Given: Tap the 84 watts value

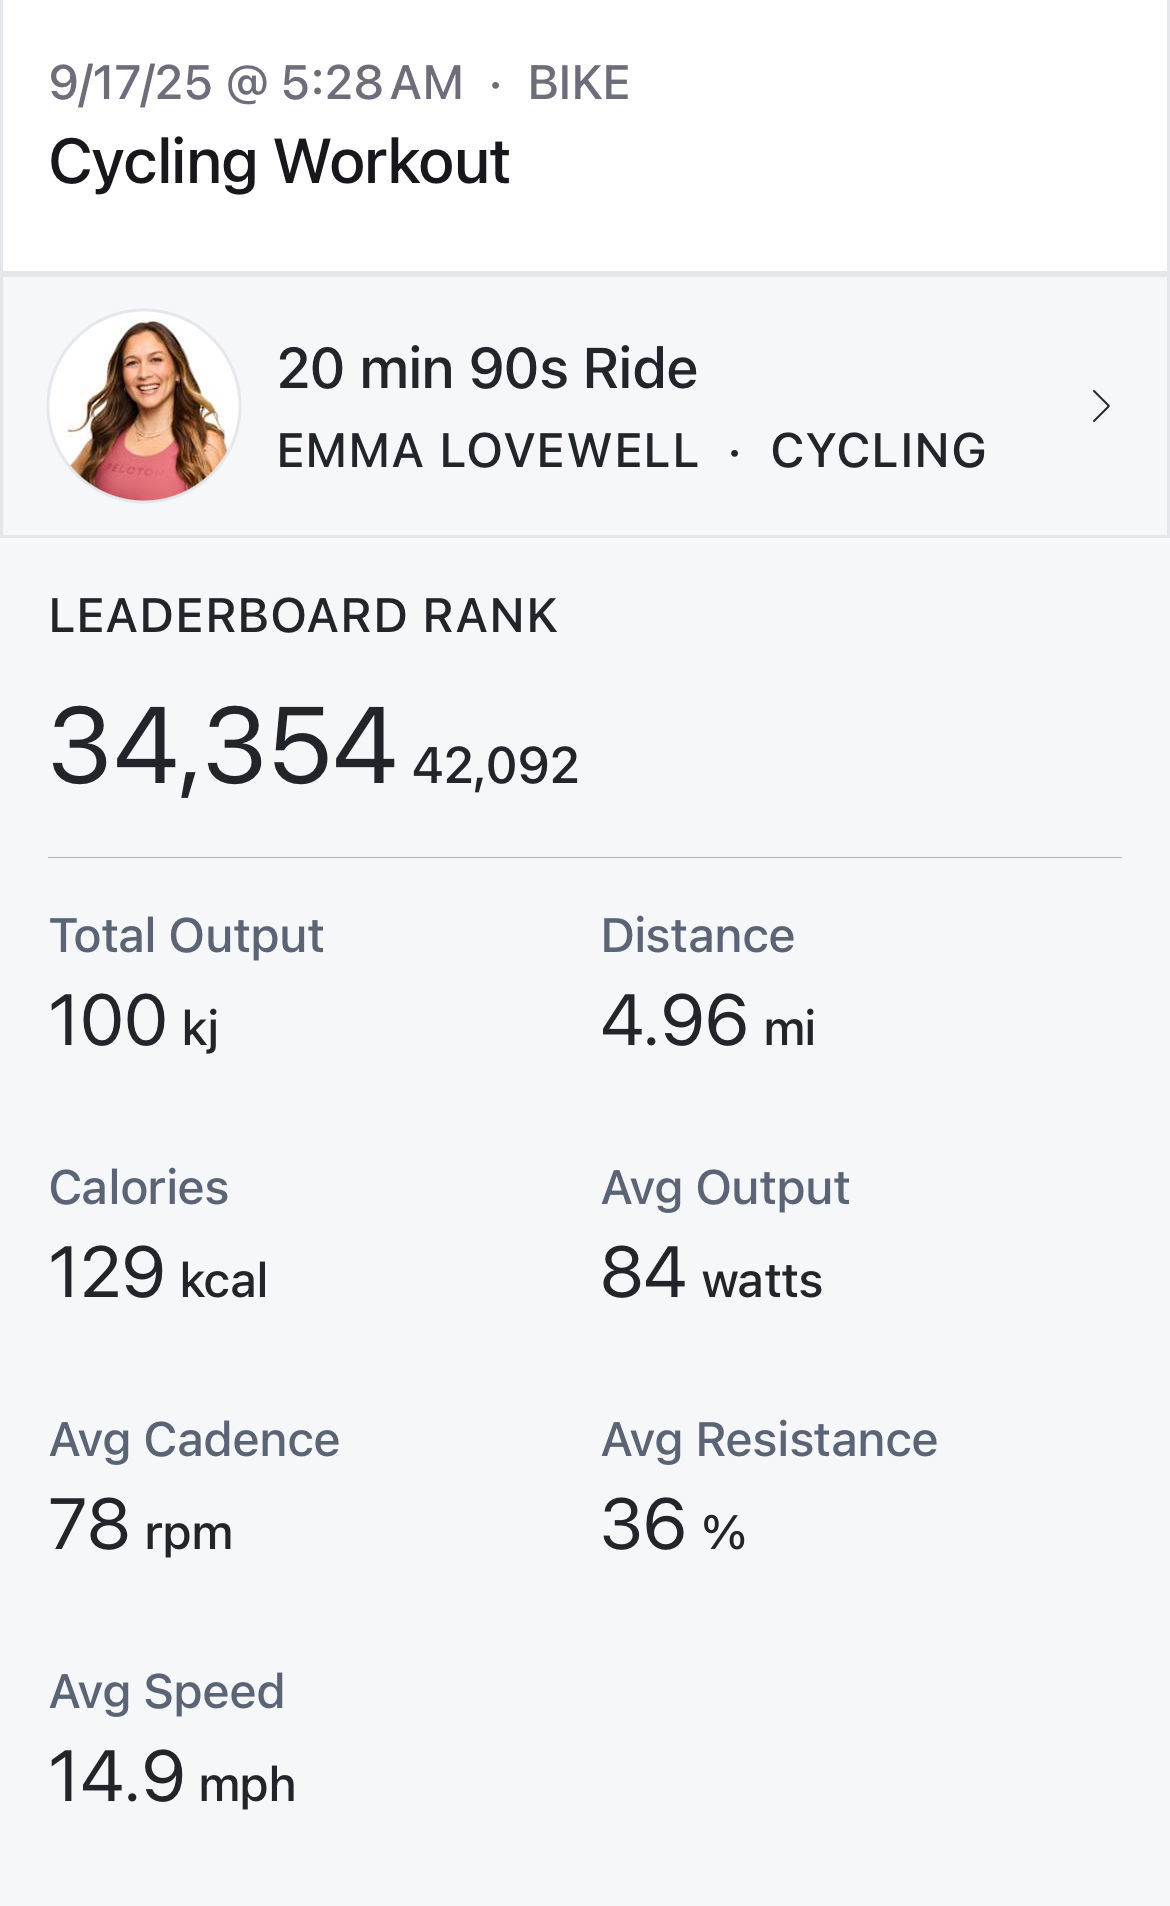Looking at the screenshot, I should coord(711,1274).
